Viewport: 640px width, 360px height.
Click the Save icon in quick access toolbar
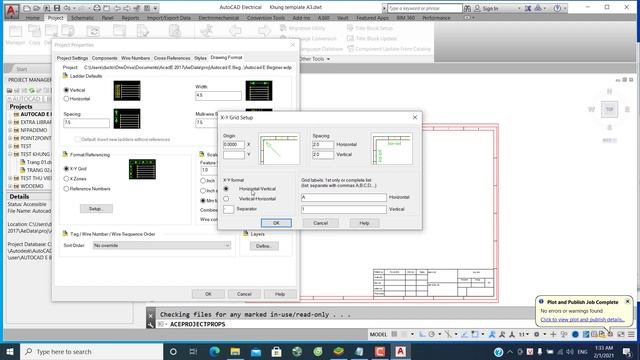(57, 8)
